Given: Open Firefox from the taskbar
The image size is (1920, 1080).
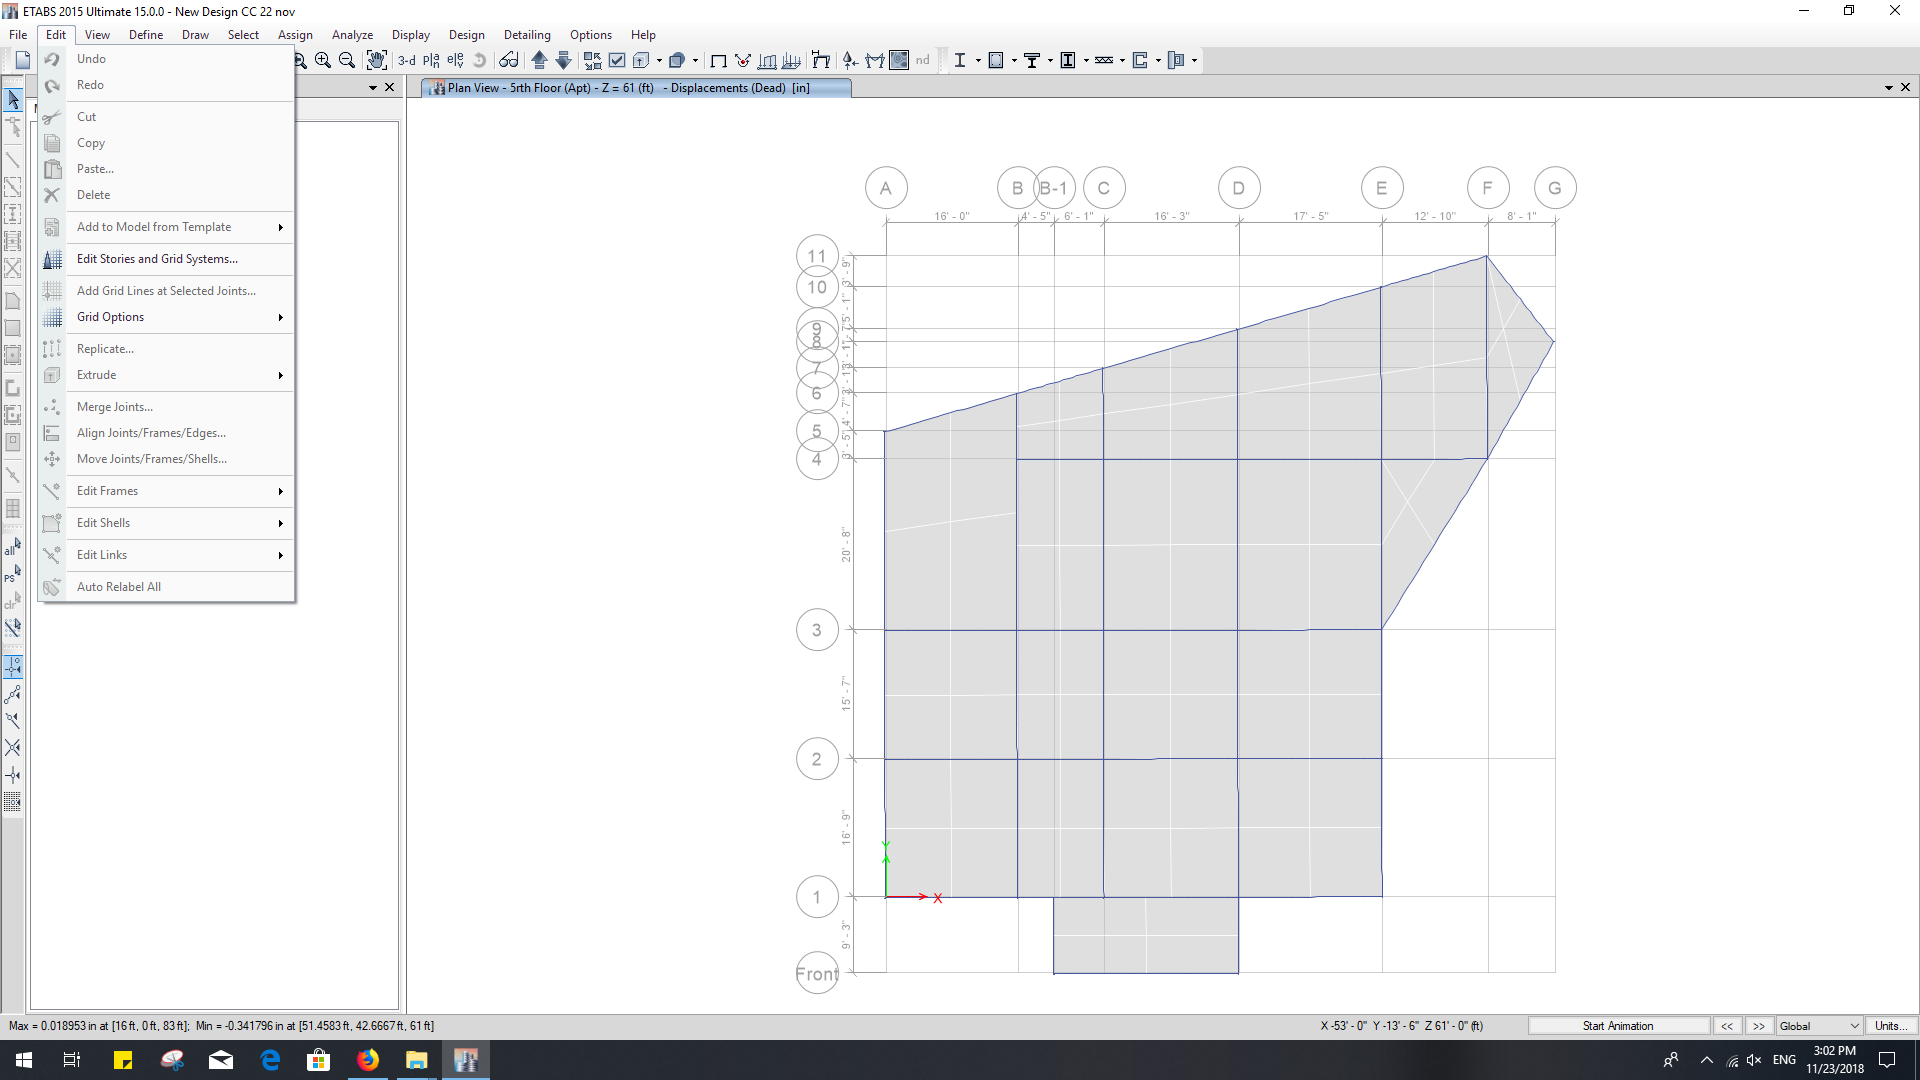Looking at the screenshot, I should coord(368,1060).
